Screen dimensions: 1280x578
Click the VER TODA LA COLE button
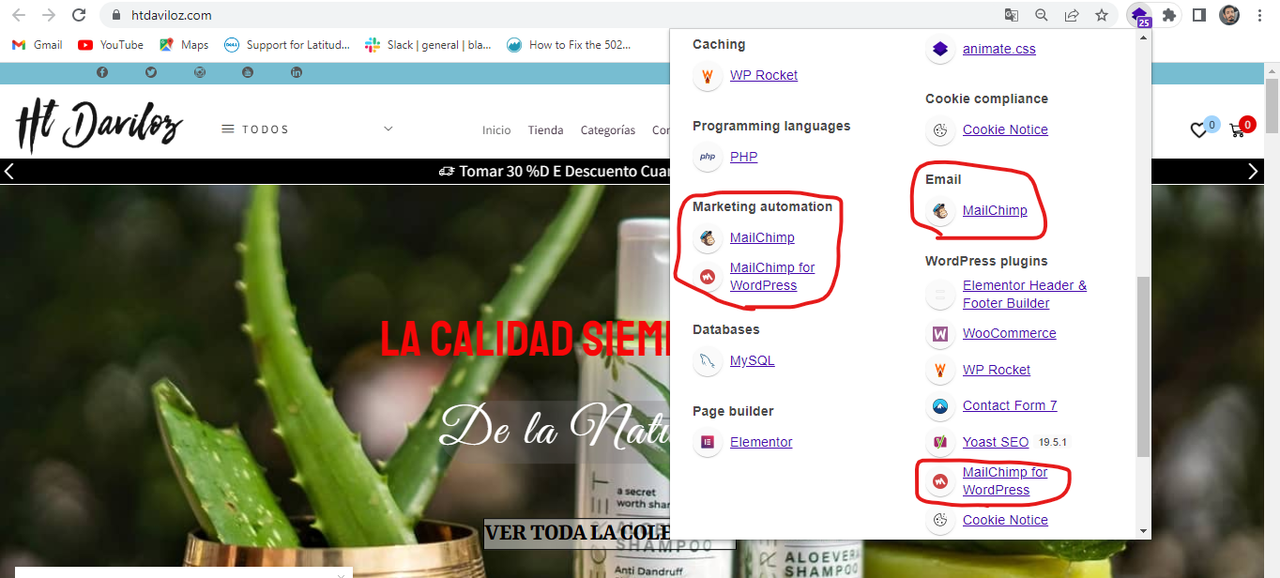click(x=609, y=533)
